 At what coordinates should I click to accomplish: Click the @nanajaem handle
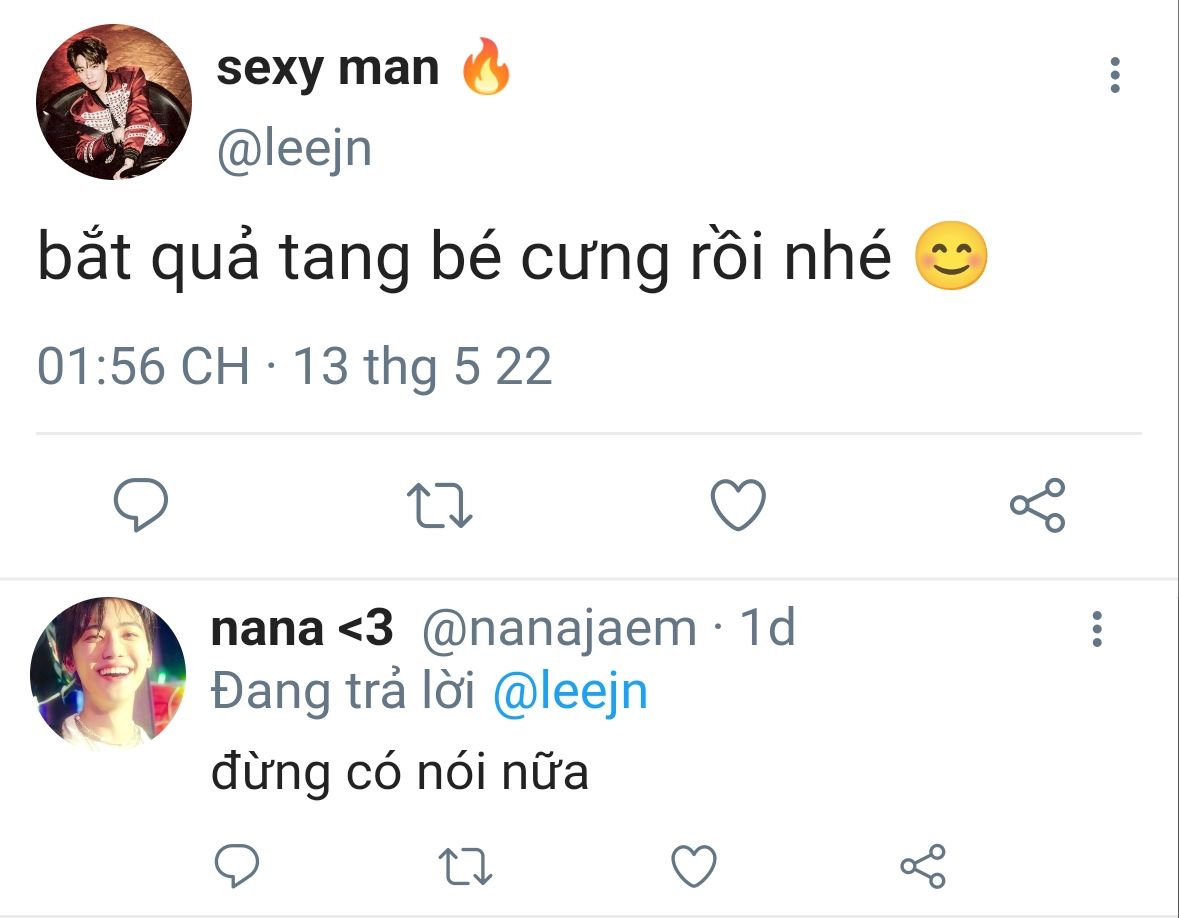(x=559, y=629)
